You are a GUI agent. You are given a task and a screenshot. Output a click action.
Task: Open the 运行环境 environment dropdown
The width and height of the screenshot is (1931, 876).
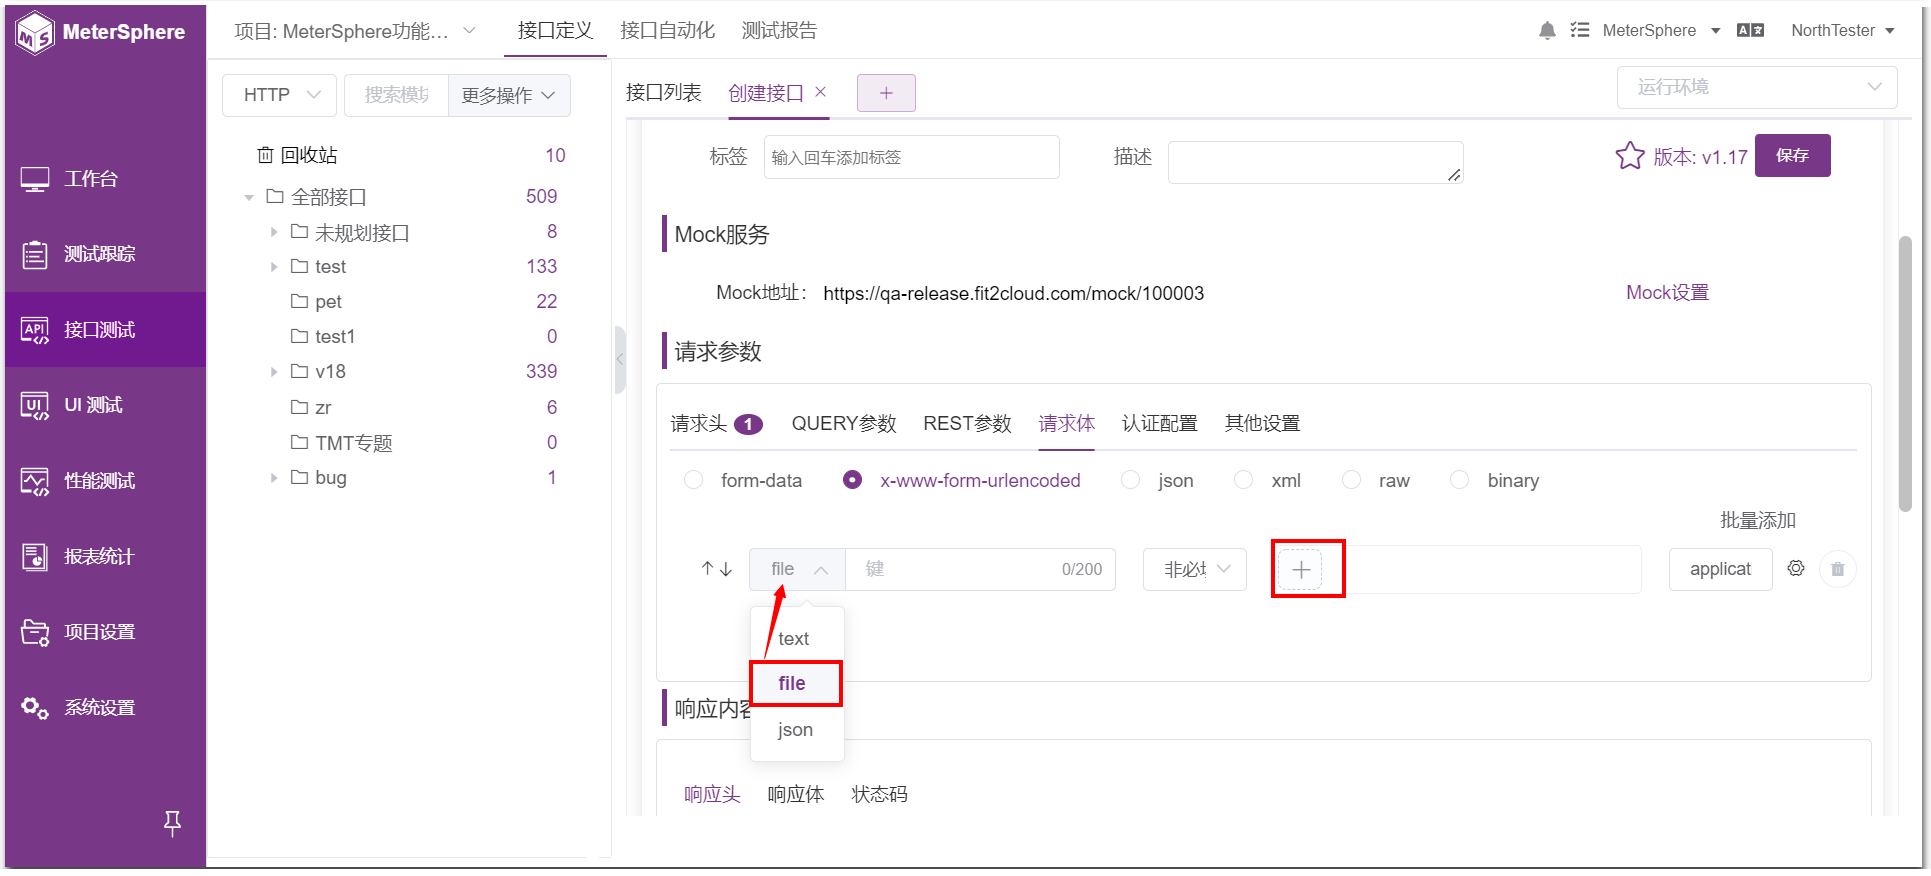[1757, 88]
